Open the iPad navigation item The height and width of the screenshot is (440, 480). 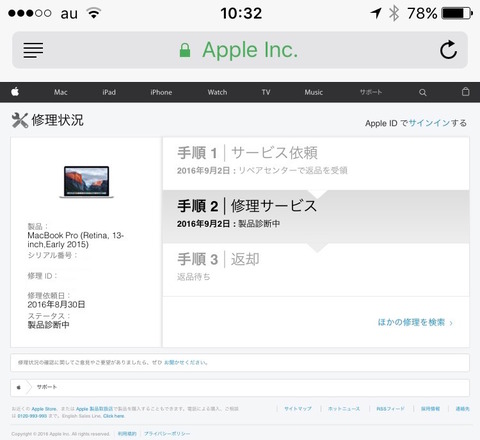(109, 92)
